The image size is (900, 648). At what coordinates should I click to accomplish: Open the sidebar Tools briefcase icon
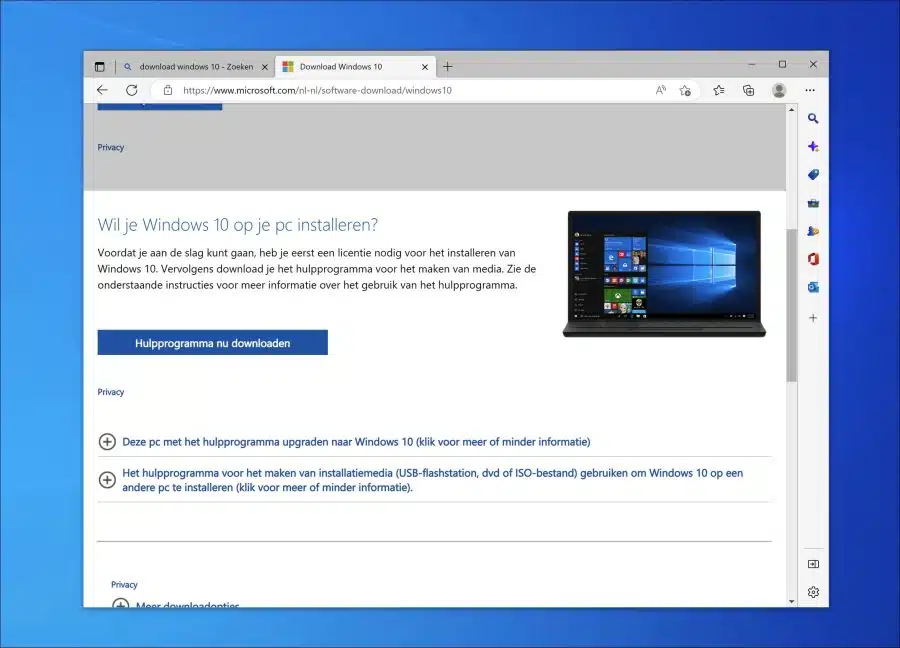(x=813, y=203)
